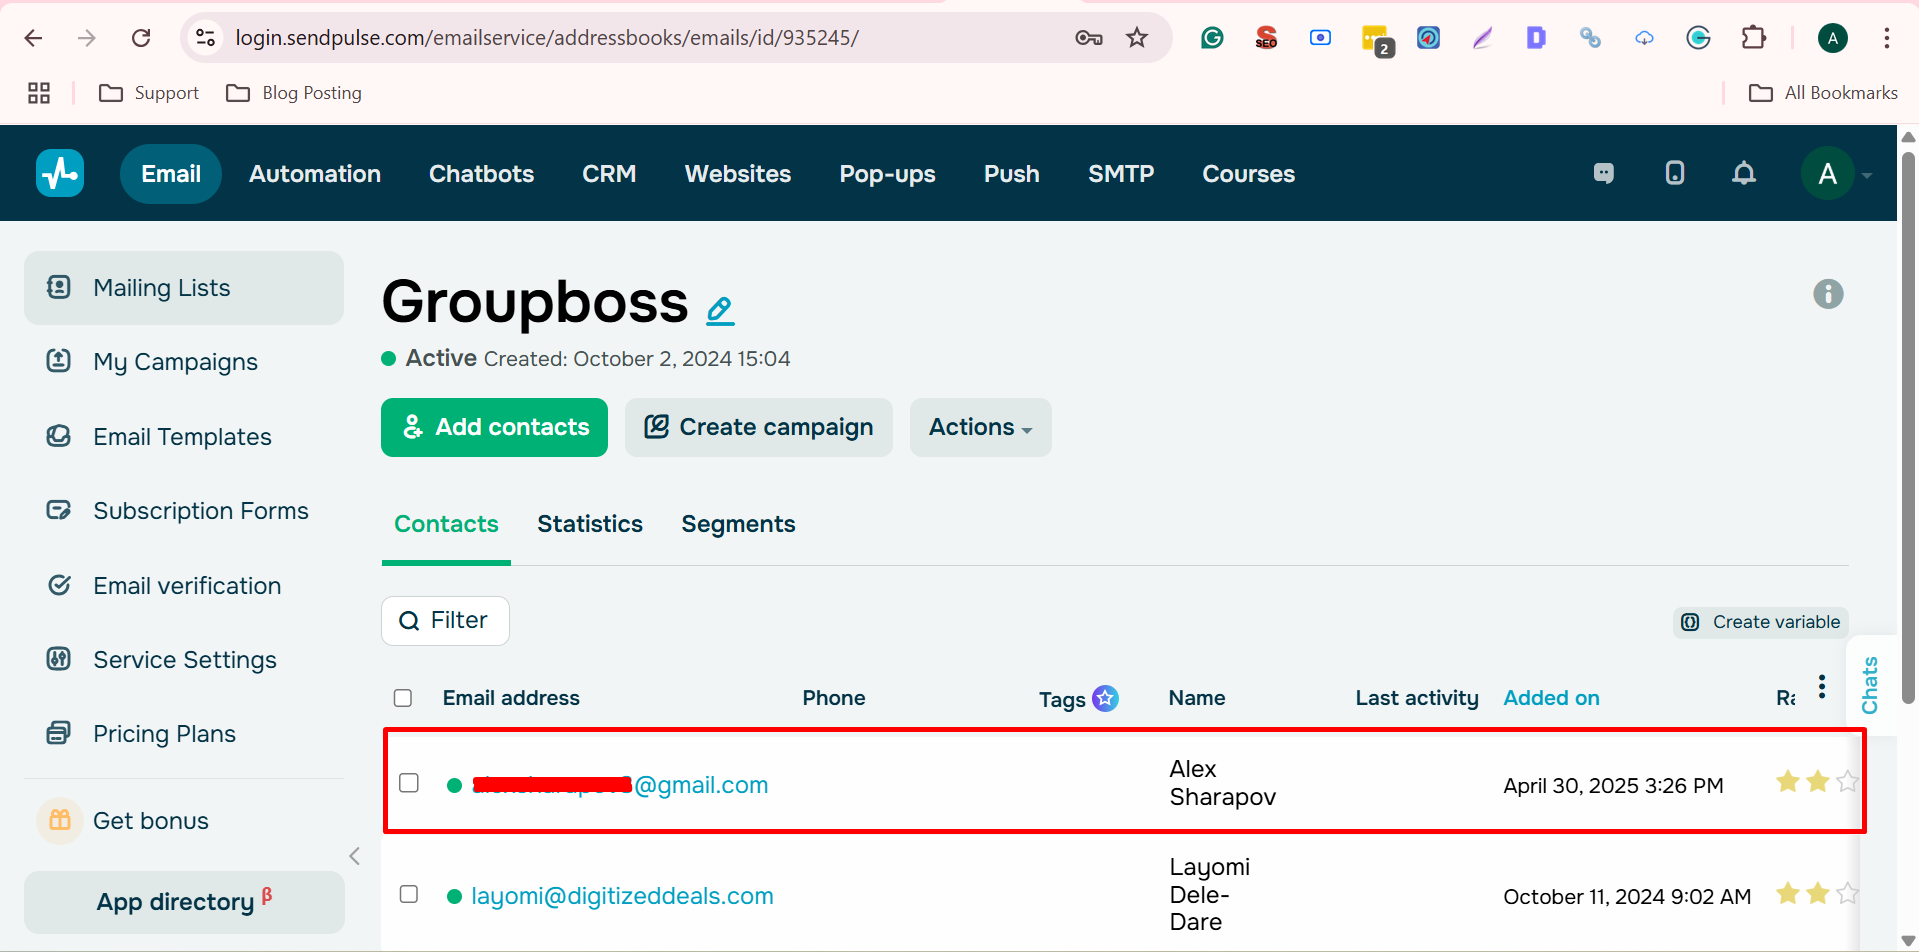Click the Grammarly extension icon
Viewport: 1919px width, 952px height.
pyautogui.click(x=1212, y=38)
